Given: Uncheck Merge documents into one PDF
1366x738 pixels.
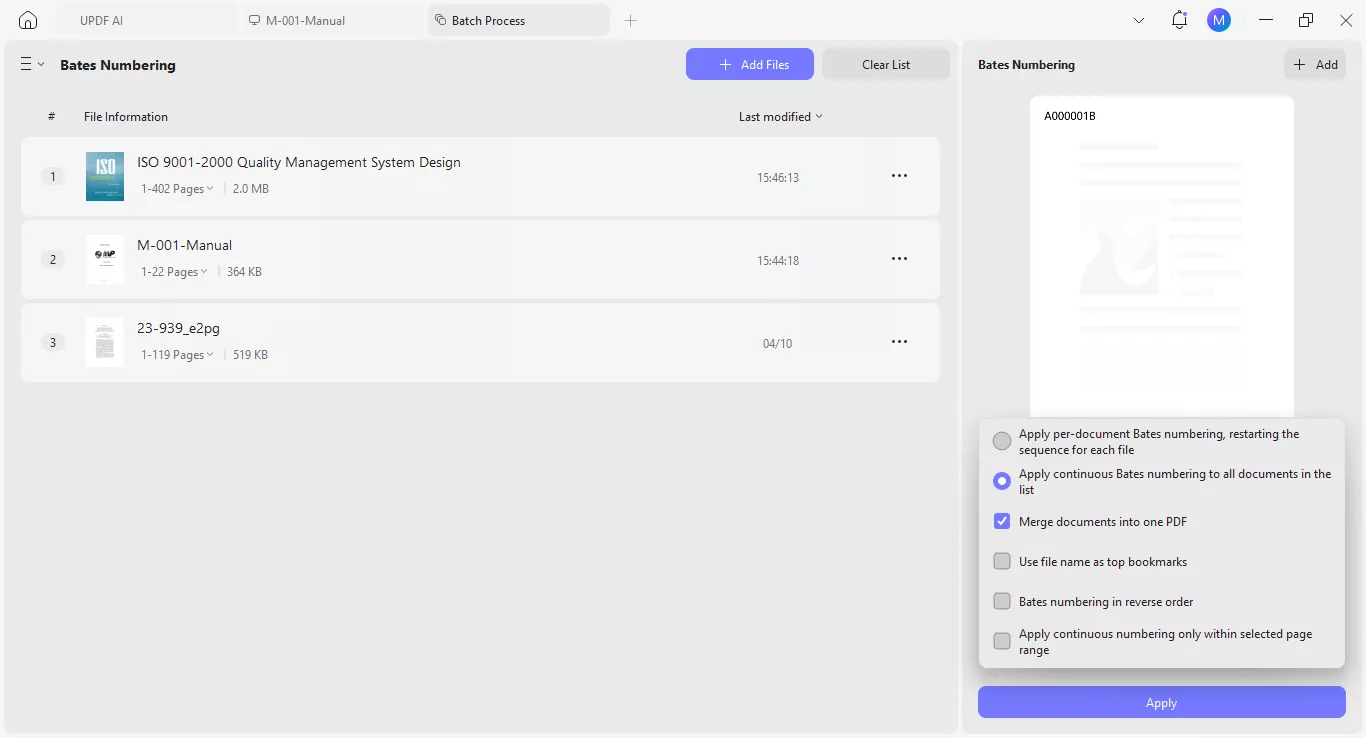Looking at the screenshot, I should 1002,521.
